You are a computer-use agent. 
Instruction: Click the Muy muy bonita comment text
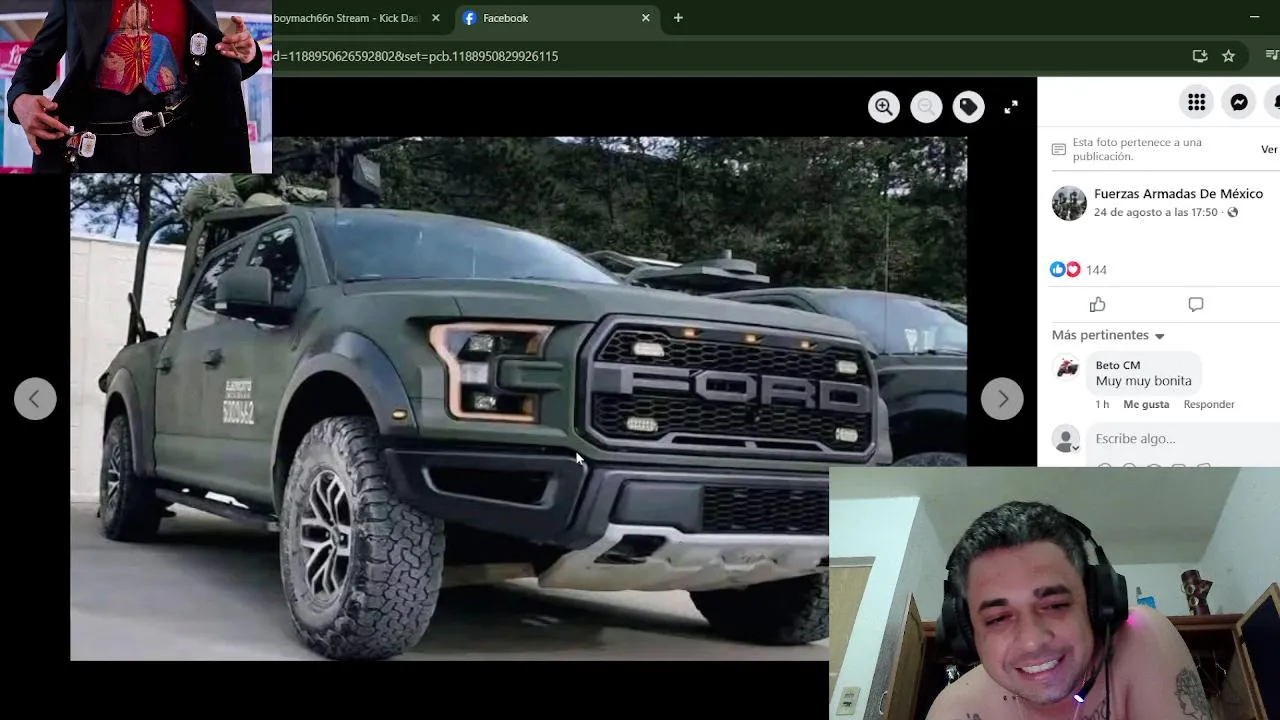tap(1143, 381)
